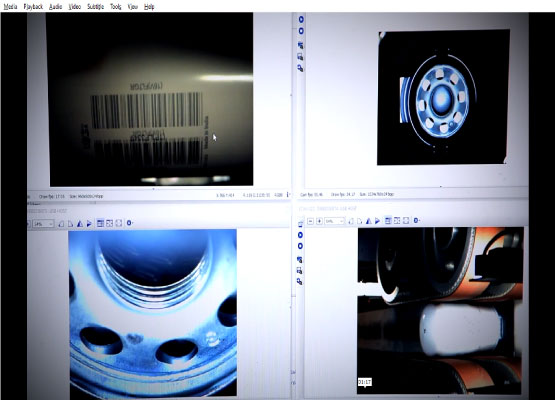Click the blue wheel camera image

click(443, 97)
